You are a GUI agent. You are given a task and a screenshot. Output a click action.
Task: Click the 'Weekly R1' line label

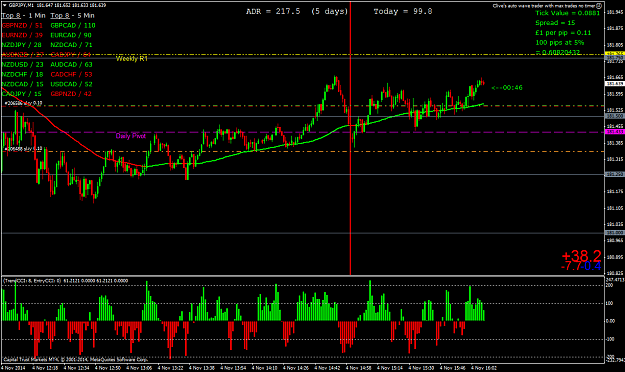(x=132, y=59)
